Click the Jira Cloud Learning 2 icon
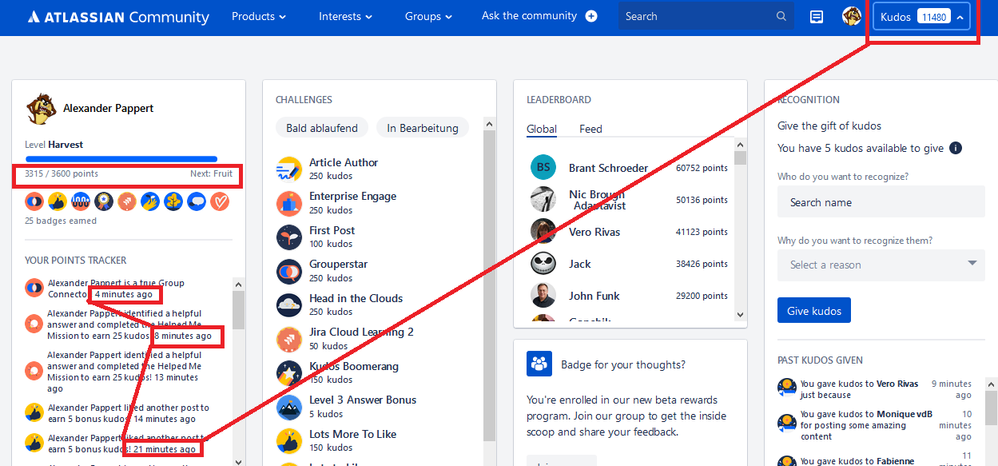The width and height of the screenshot is (998, 466). (x=289, y=339)
